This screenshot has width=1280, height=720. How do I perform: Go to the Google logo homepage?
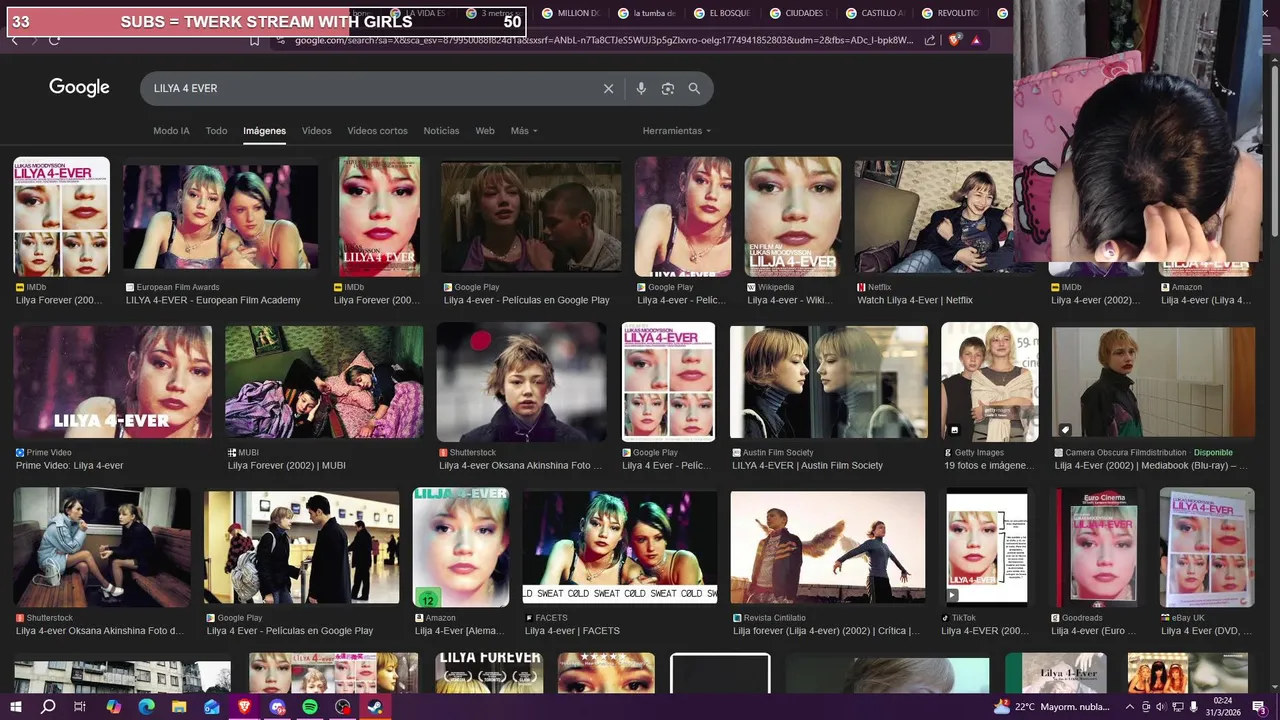pyautogui.click(x=79, y=88)
